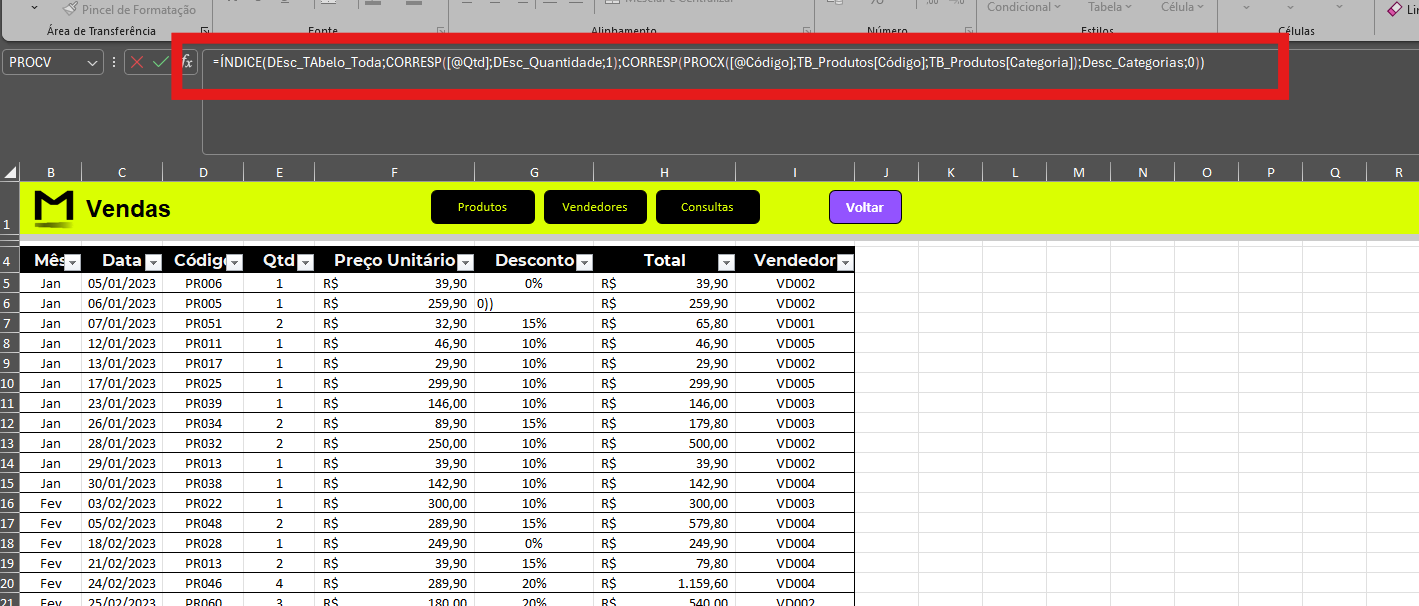Screen dimensions: 1419x606
Task: Select row 5 header
Action: (x=9, y=283)
